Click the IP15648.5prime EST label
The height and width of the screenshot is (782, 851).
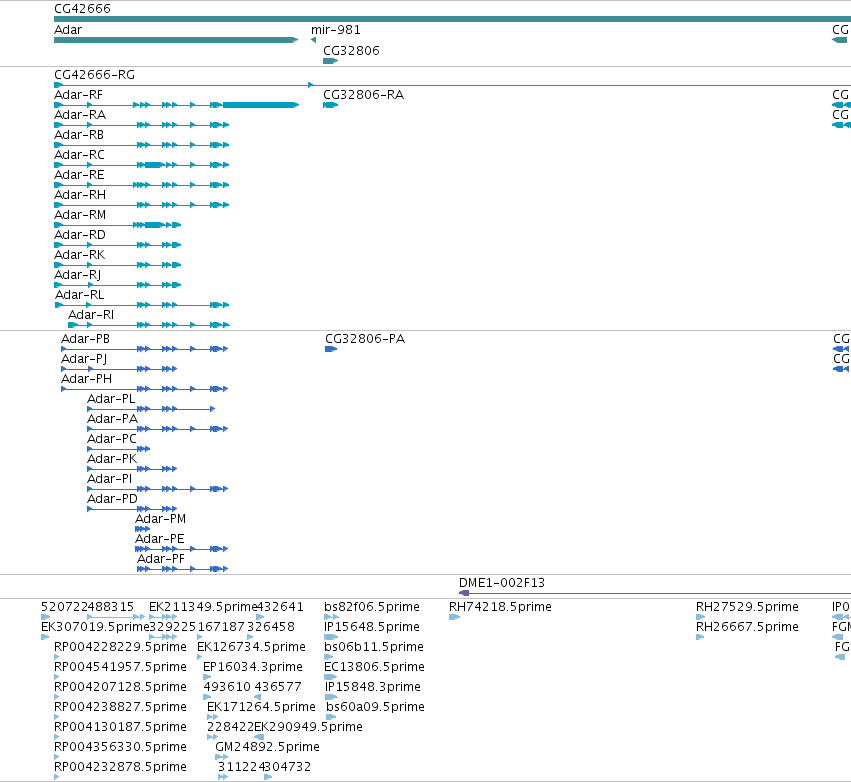pos(372,627)
